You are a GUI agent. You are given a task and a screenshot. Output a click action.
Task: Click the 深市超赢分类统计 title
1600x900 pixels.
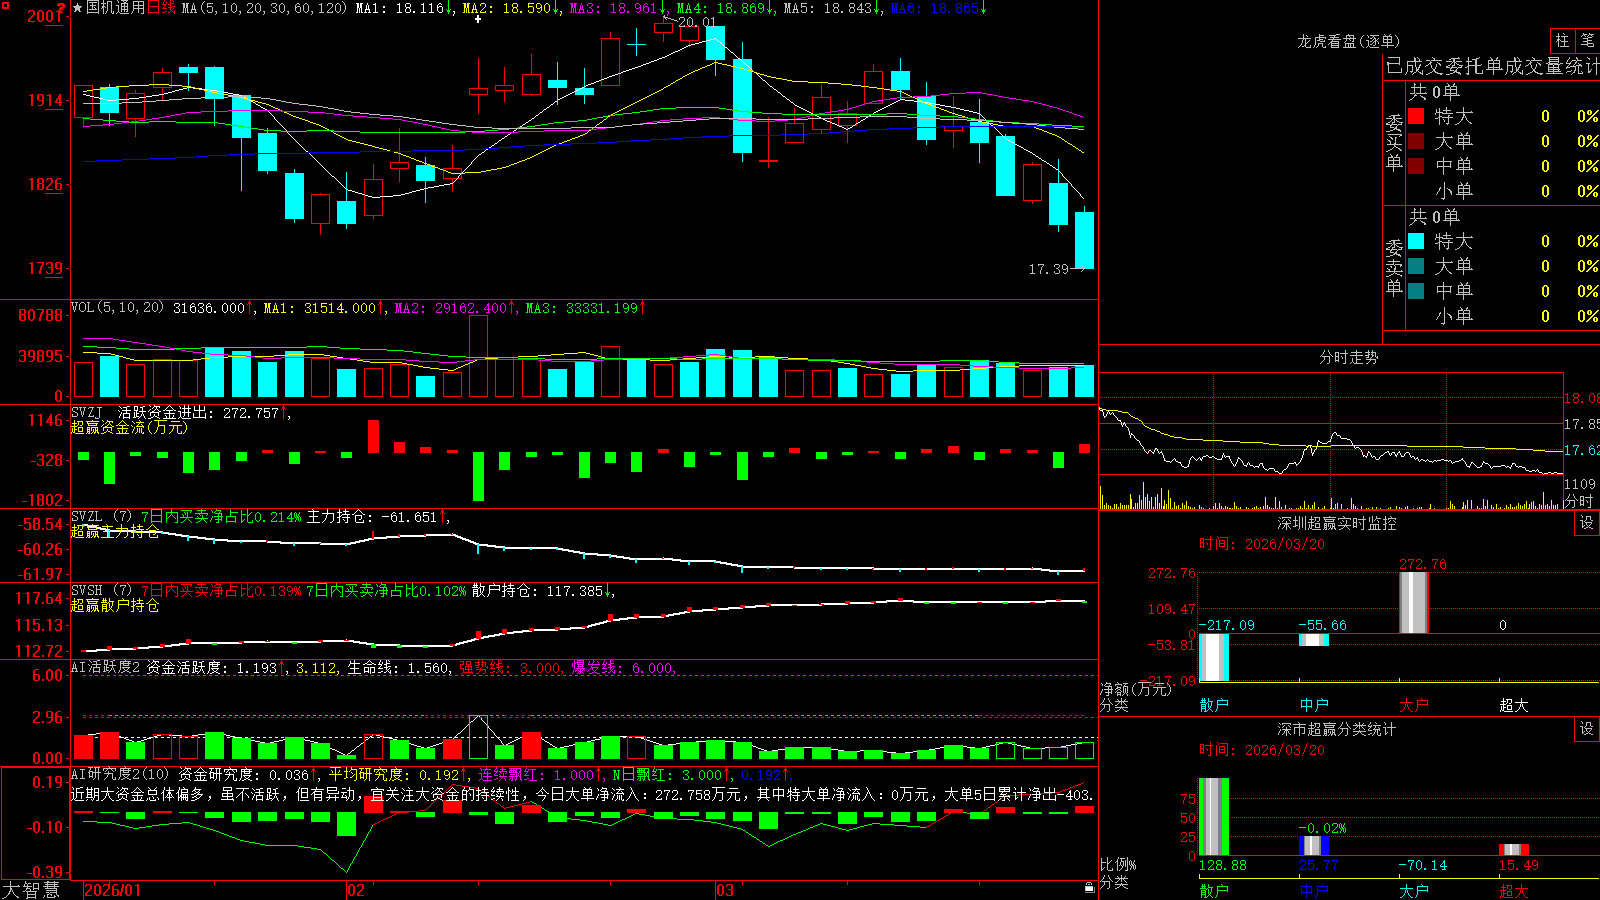click(x=1337, y=729)
